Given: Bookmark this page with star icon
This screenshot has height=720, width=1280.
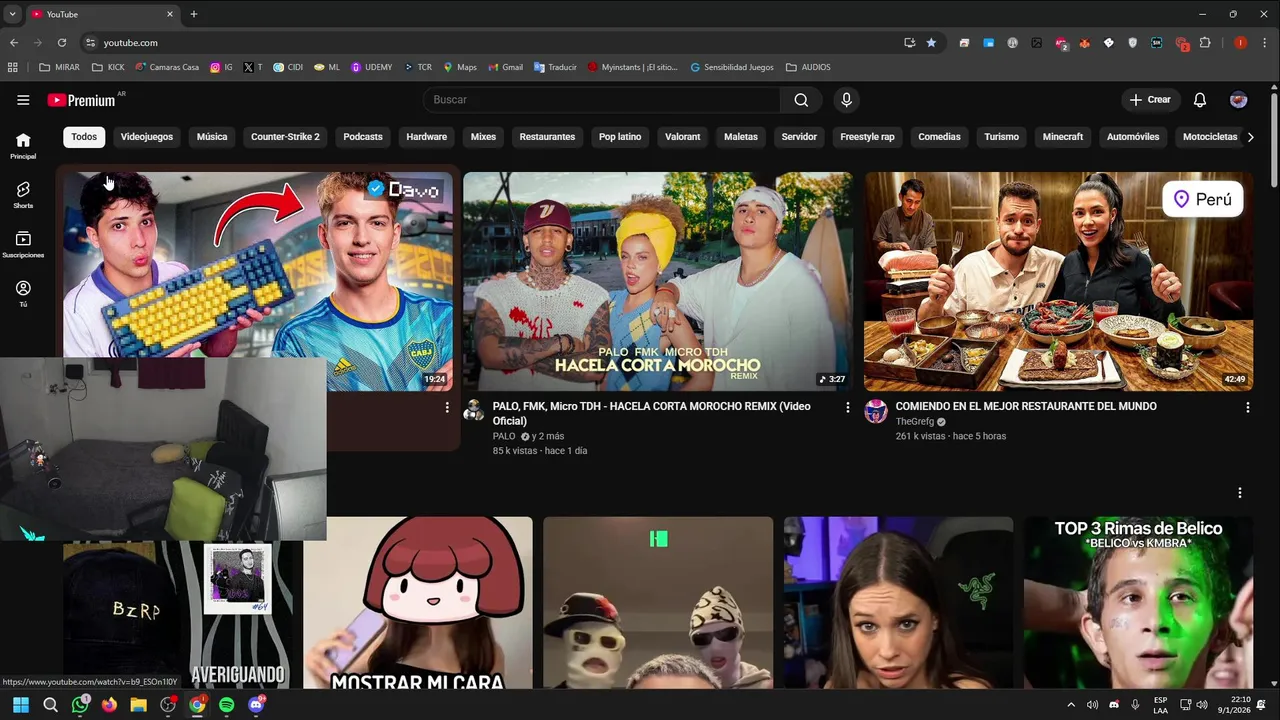Looking at the screenshot, I should tap(931, 43).
